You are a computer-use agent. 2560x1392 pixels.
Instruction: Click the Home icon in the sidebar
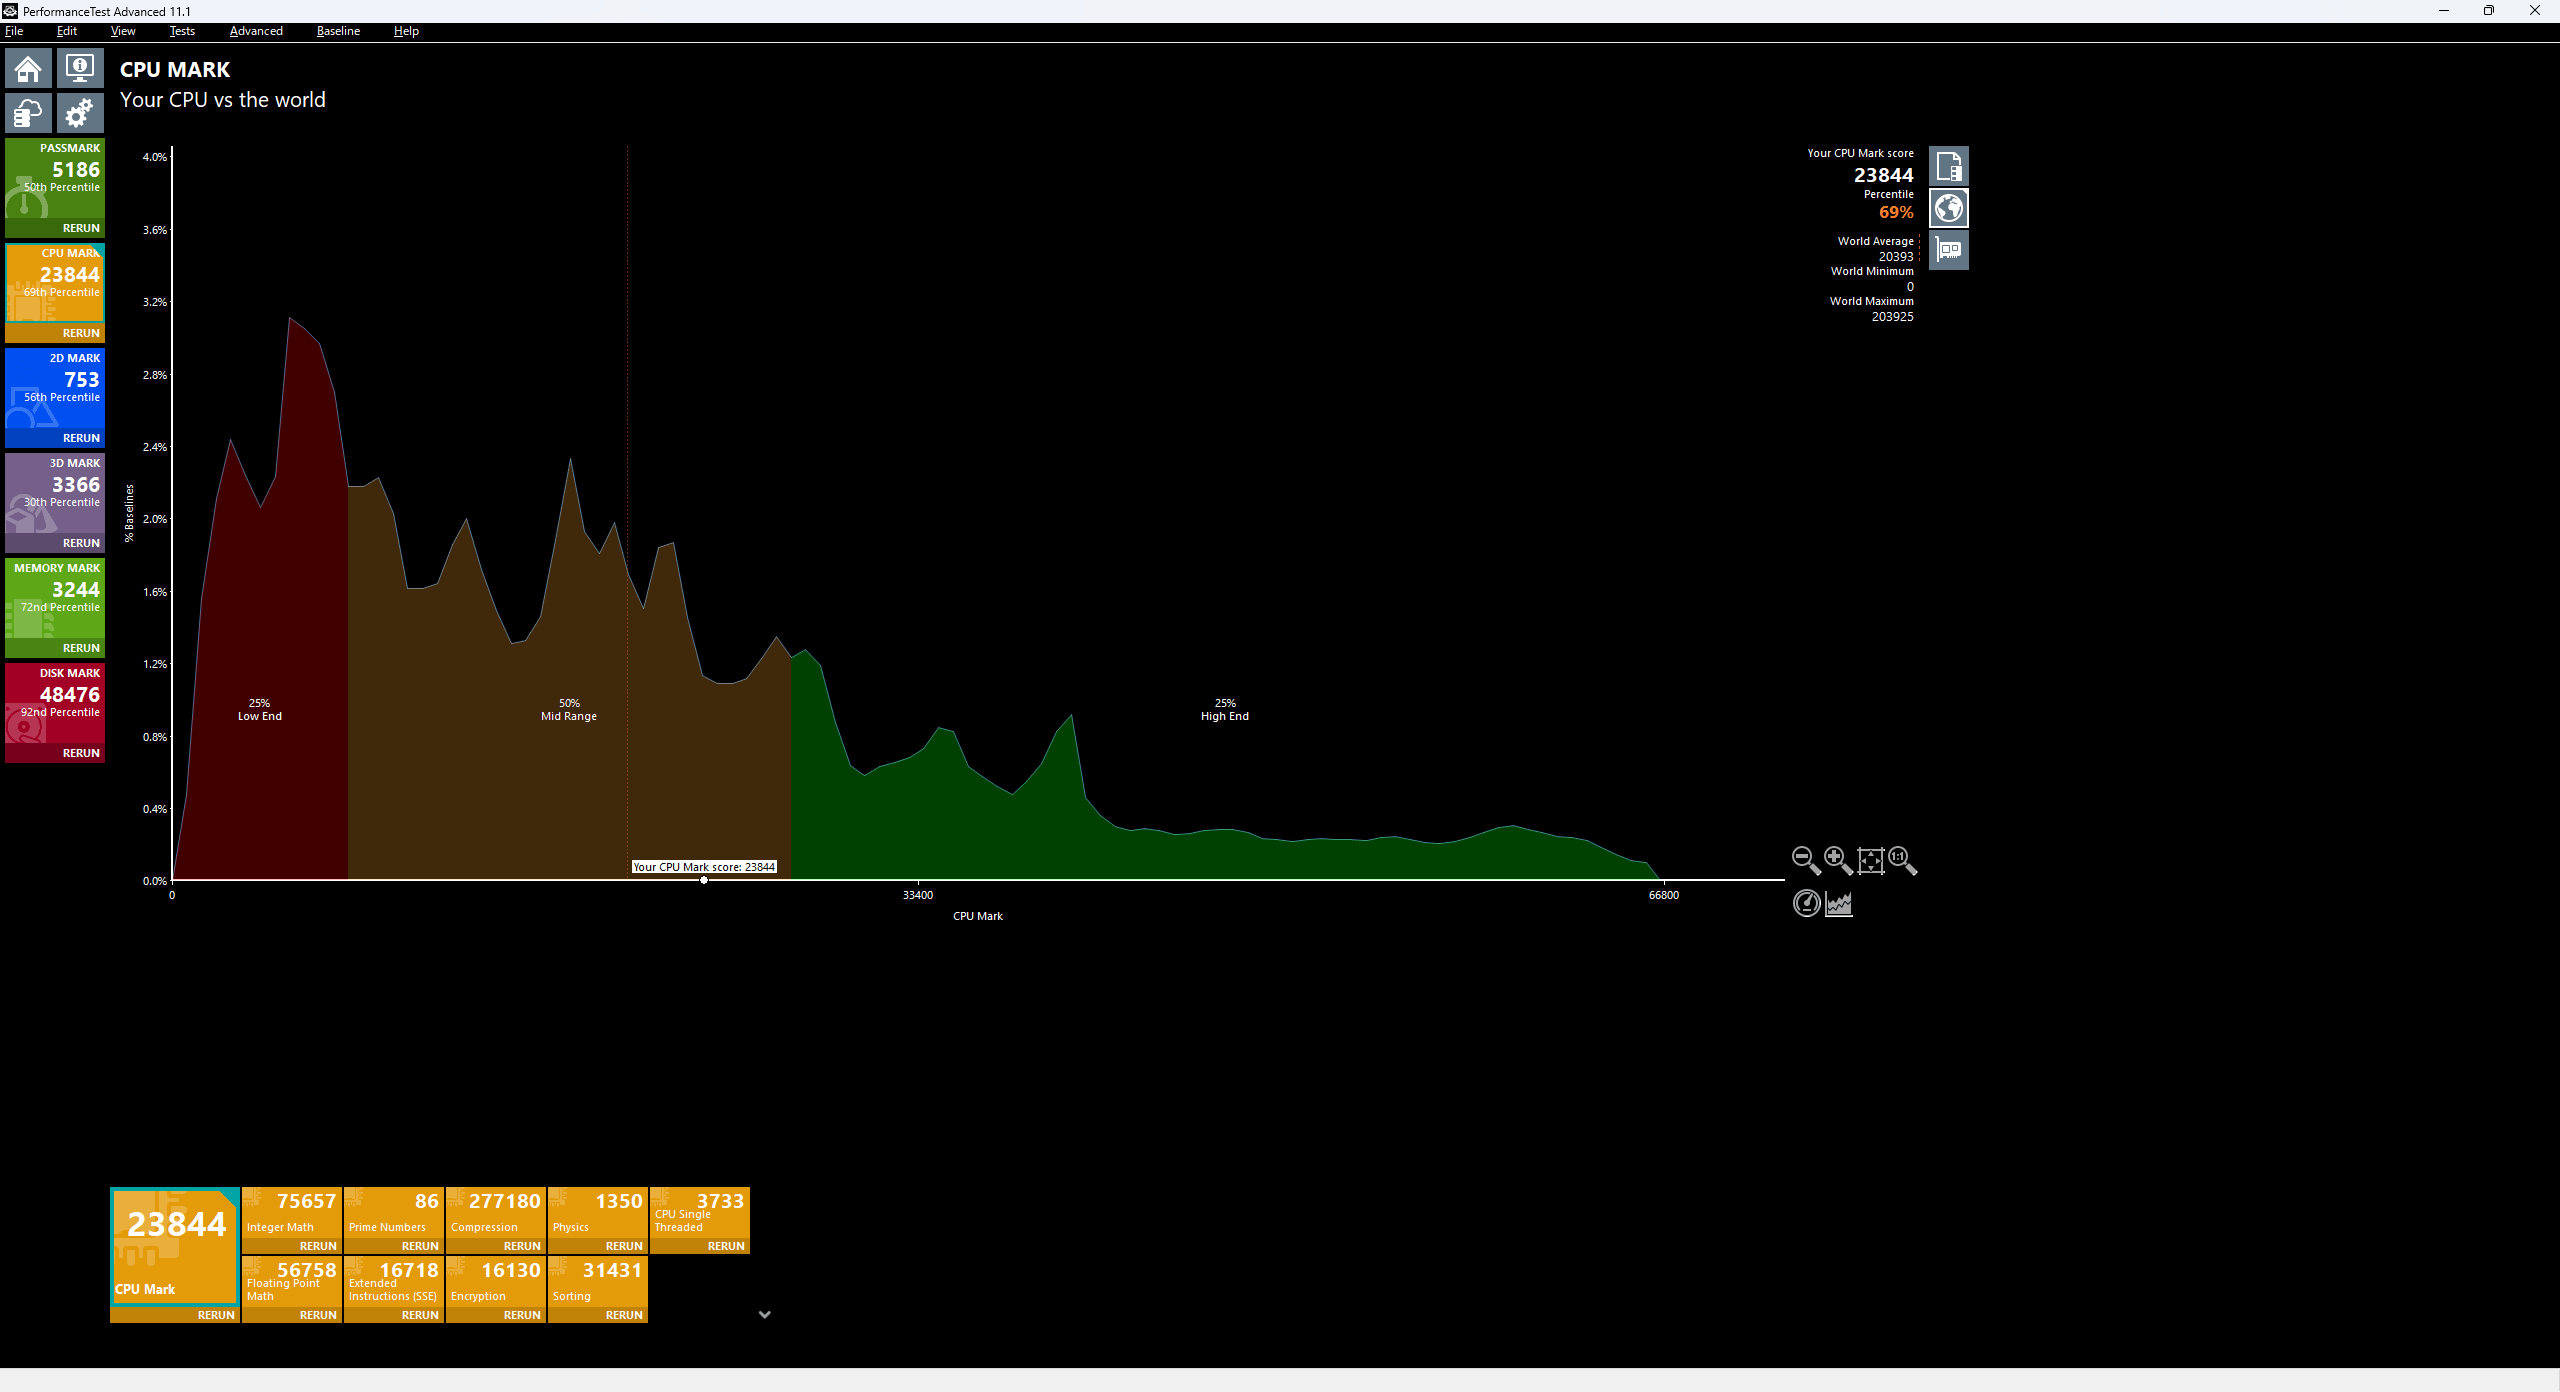28,69
